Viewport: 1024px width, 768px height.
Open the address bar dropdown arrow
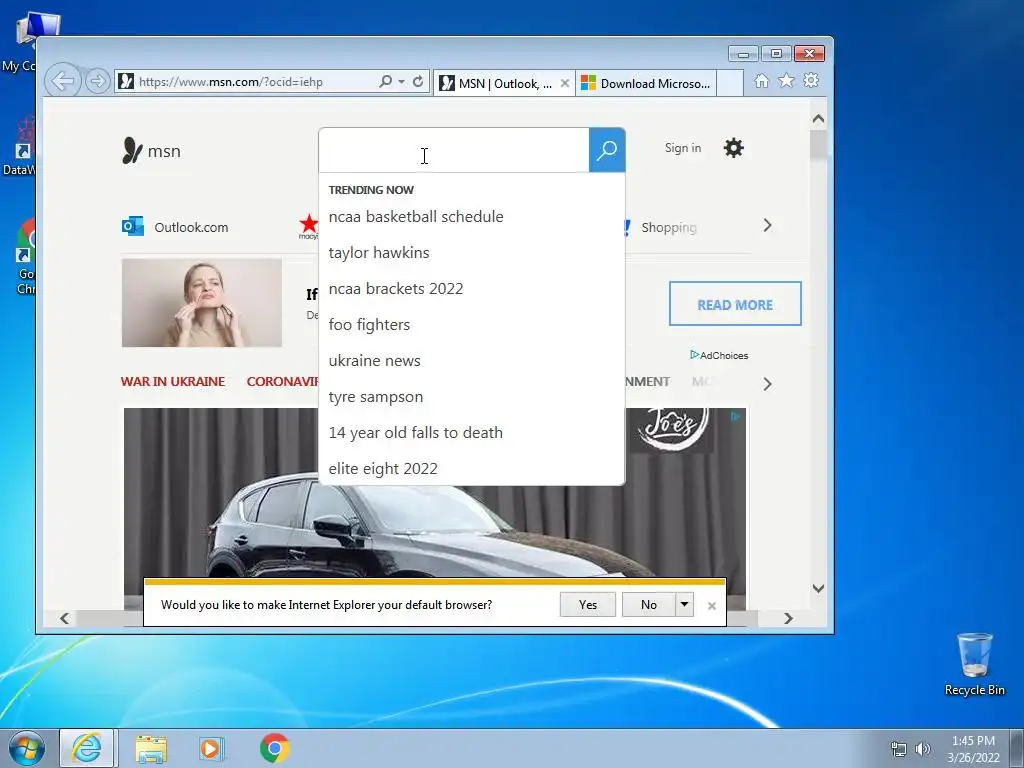click(401, 82)
